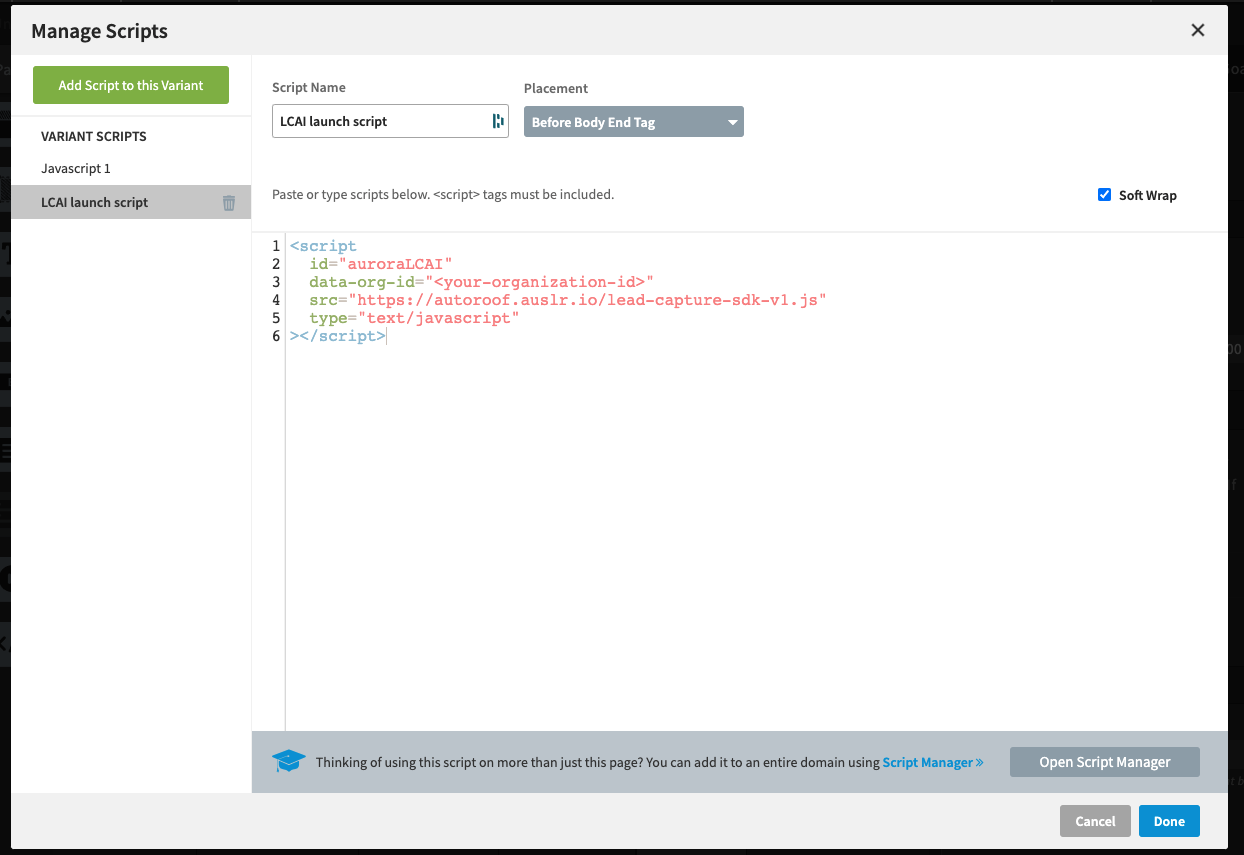The width and height of the screenshot is (1244, 855).
Task: Select LCAI launch script in list
Action: pos(131,202)
